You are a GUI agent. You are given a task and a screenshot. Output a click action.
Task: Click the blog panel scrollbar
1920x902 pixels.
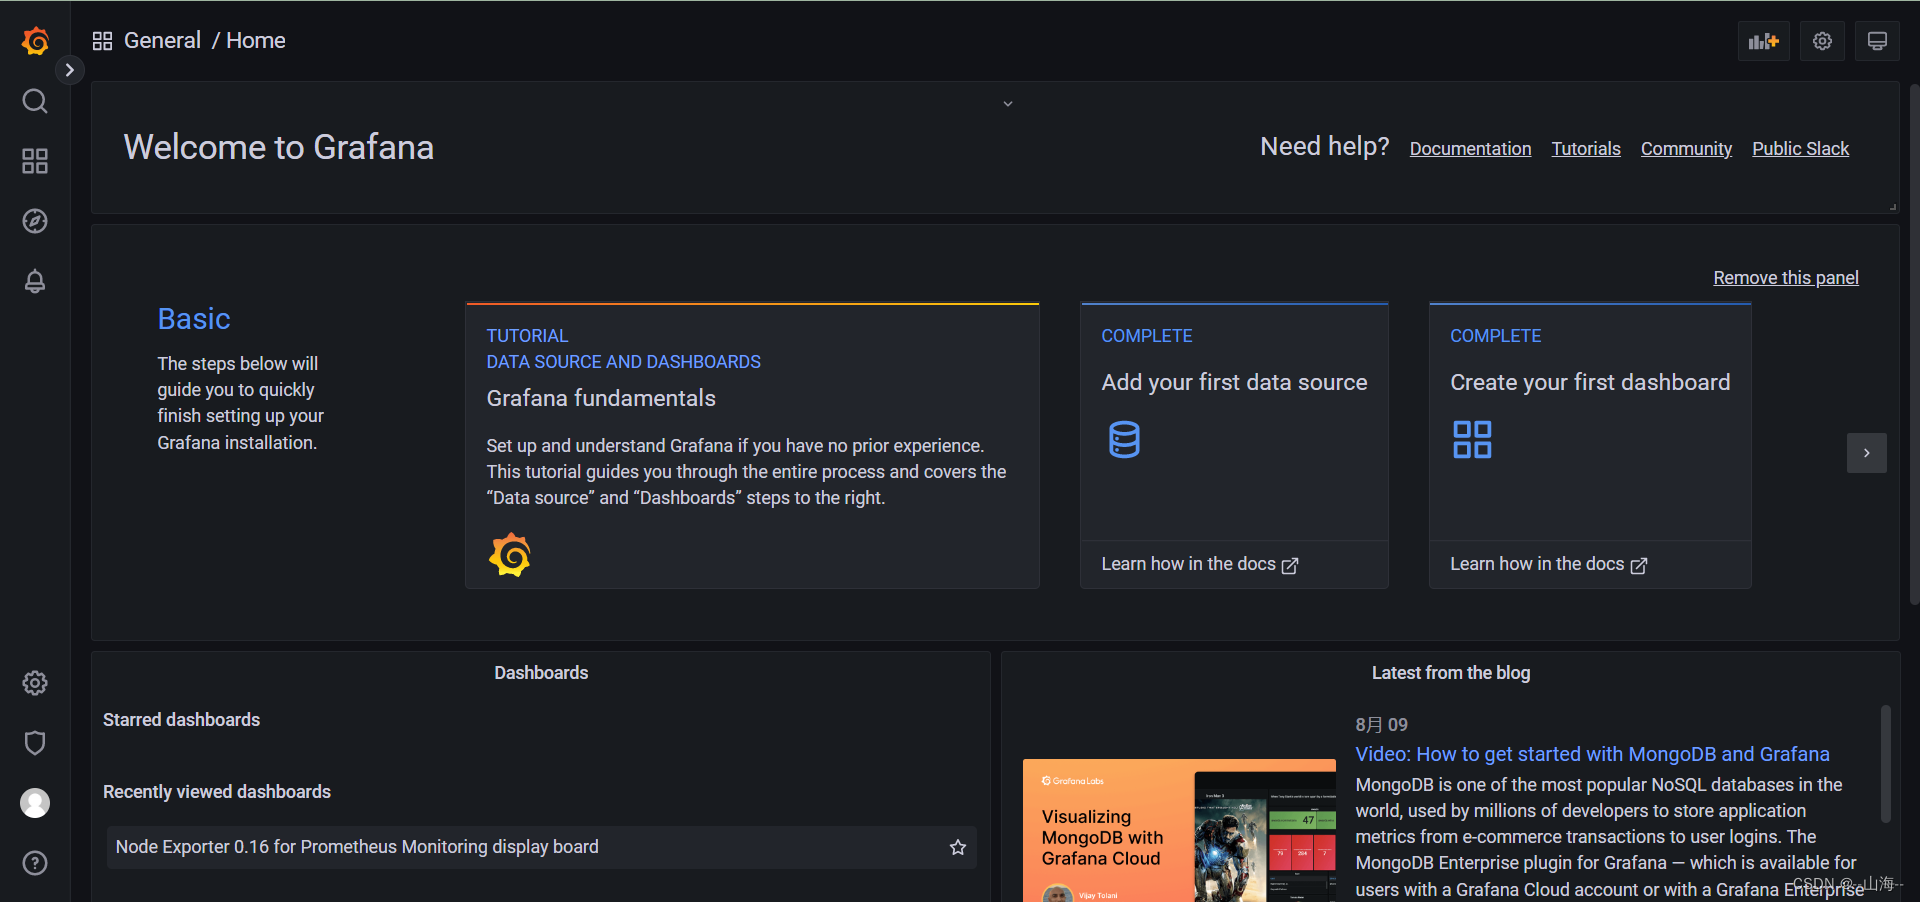1885,764
